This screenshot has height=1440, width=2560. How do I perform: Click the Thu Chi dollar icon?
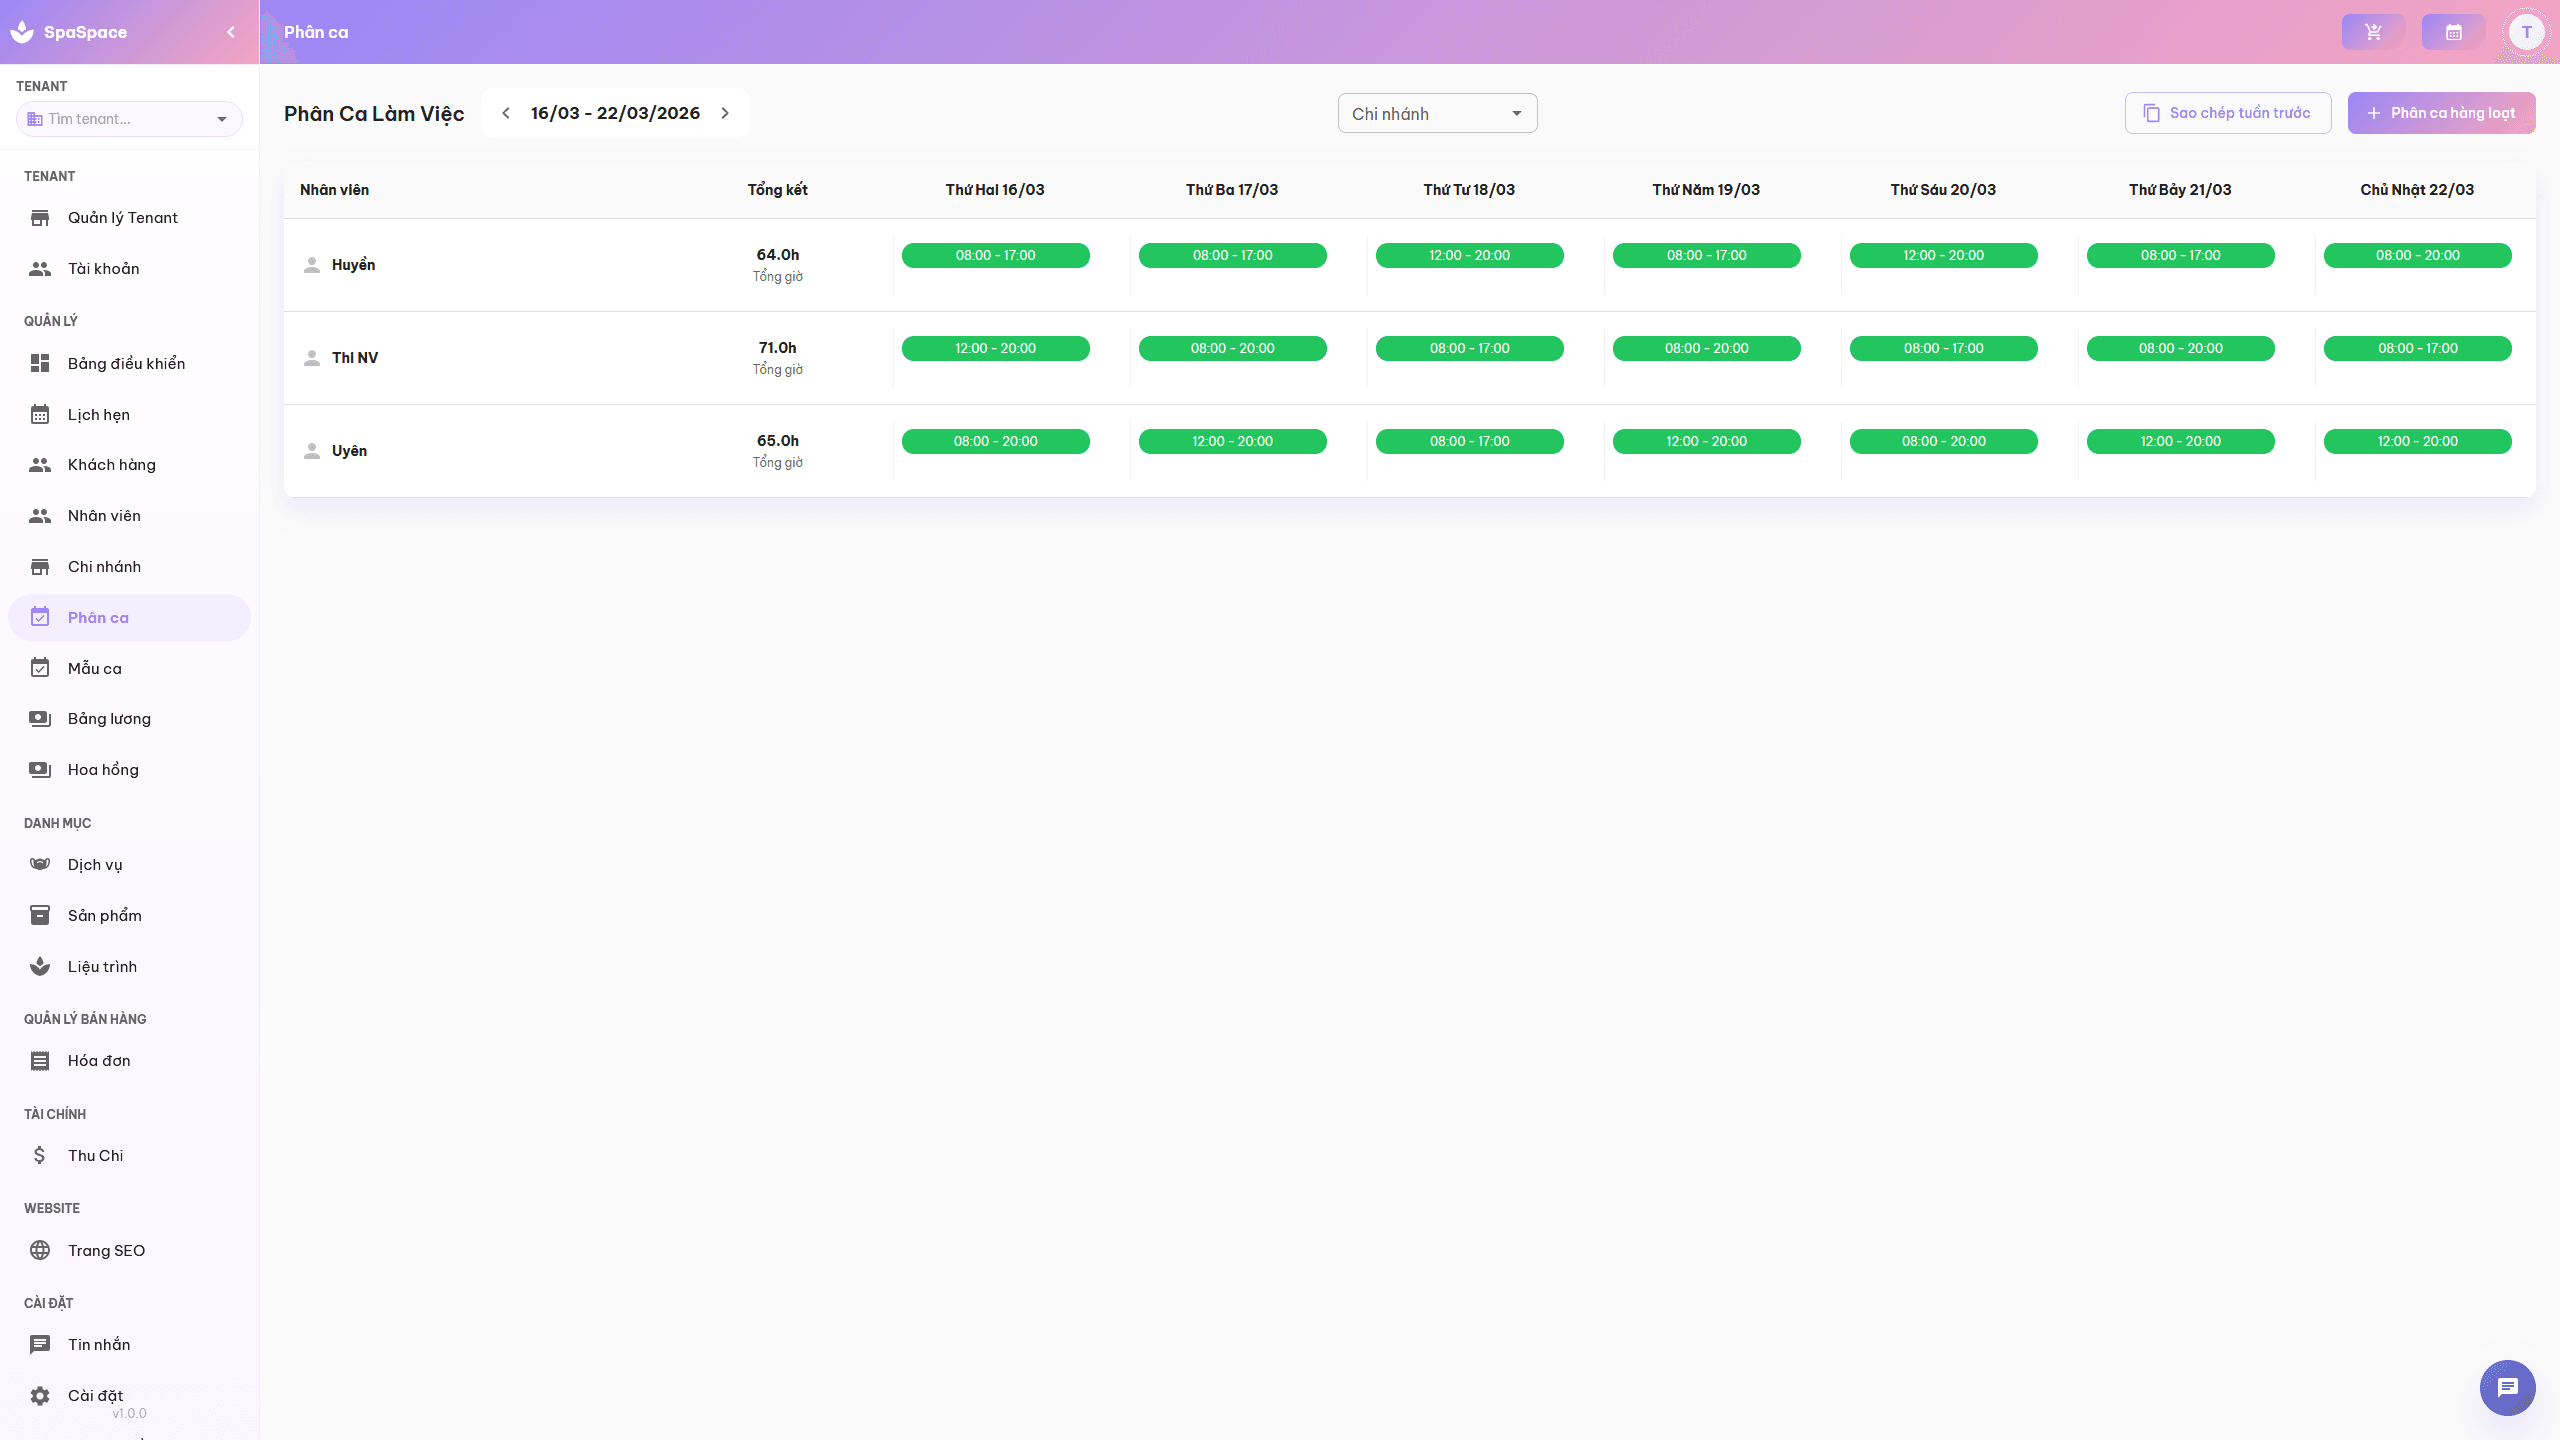click(x=40, y=1155)
